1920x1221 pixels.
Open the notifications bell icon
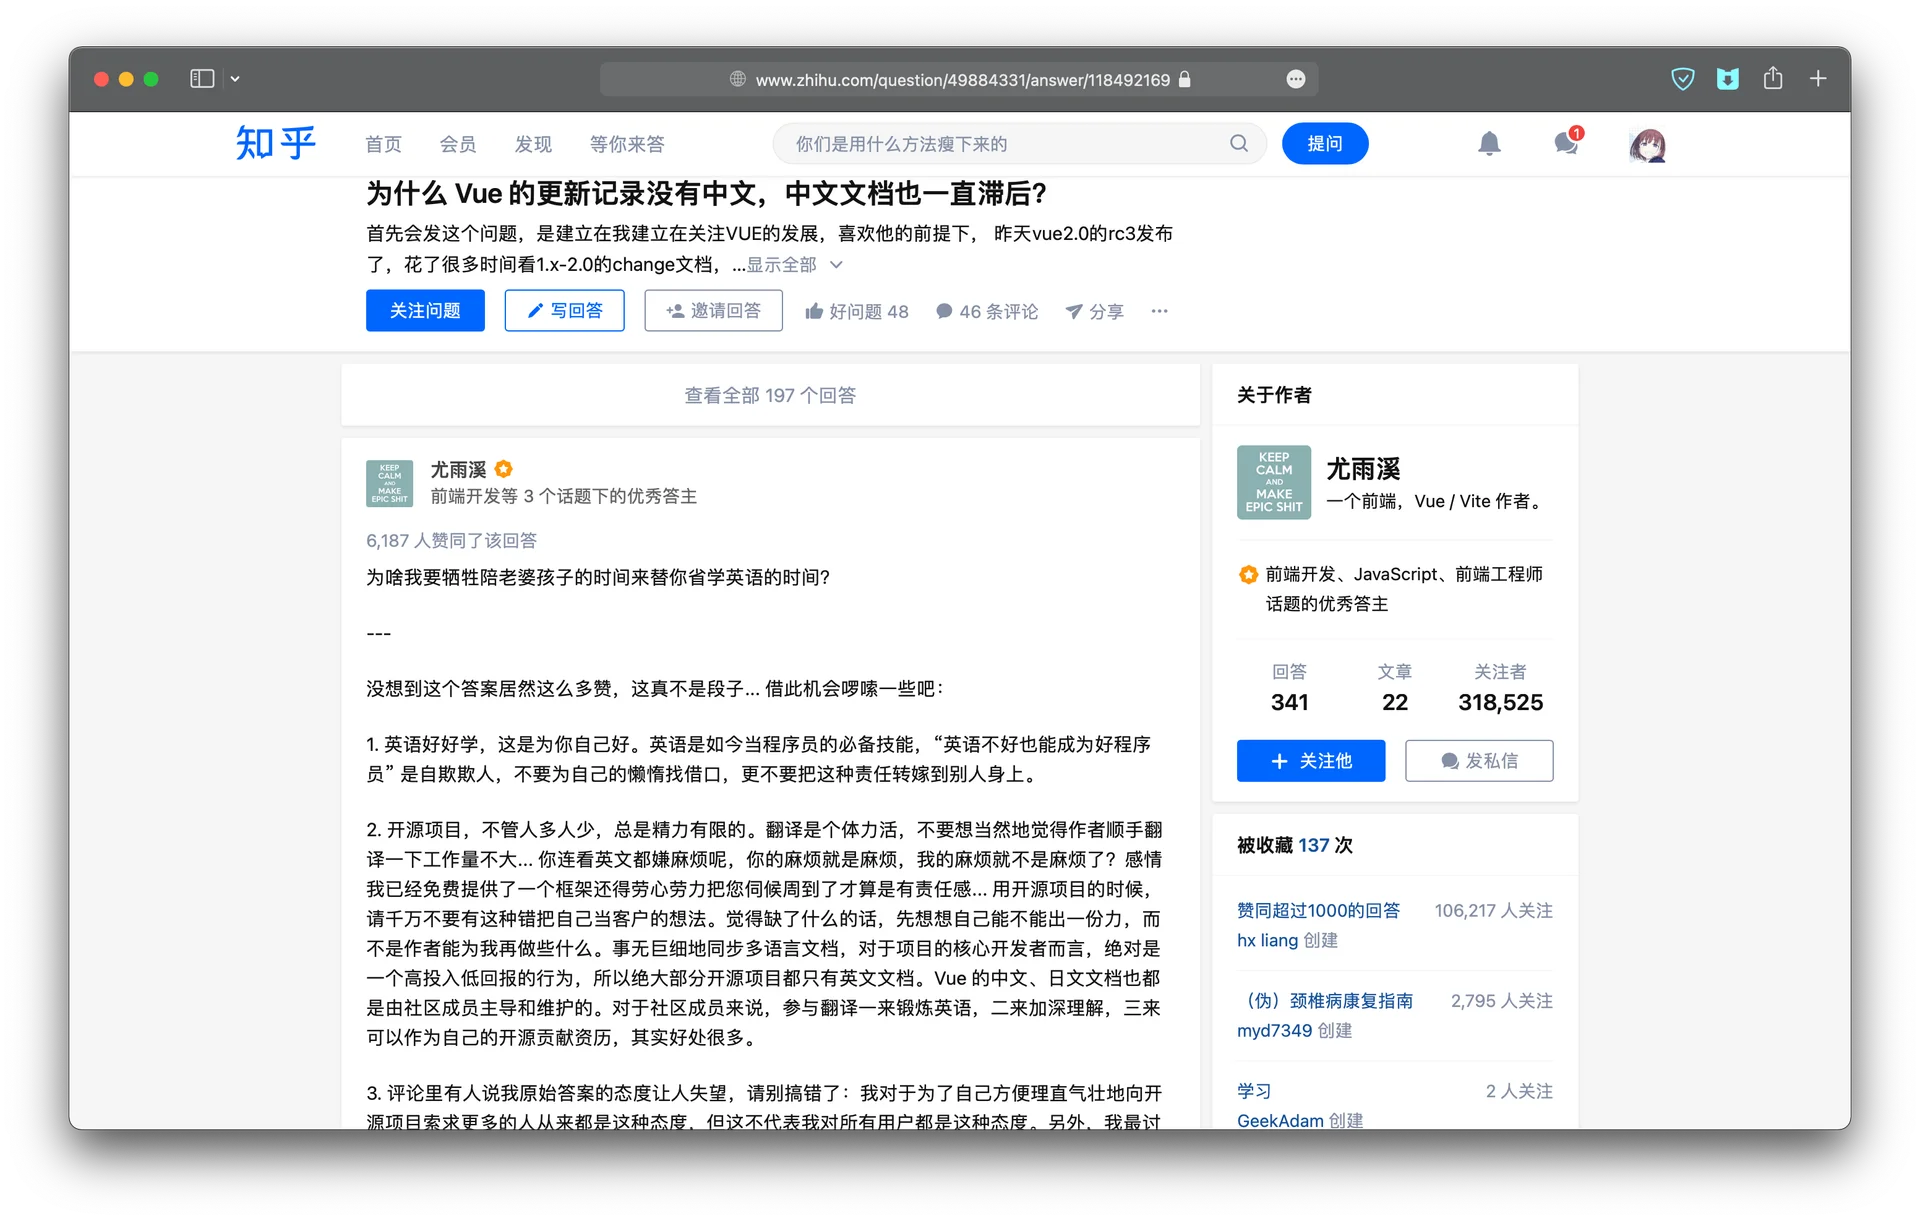pos(1489,144)
